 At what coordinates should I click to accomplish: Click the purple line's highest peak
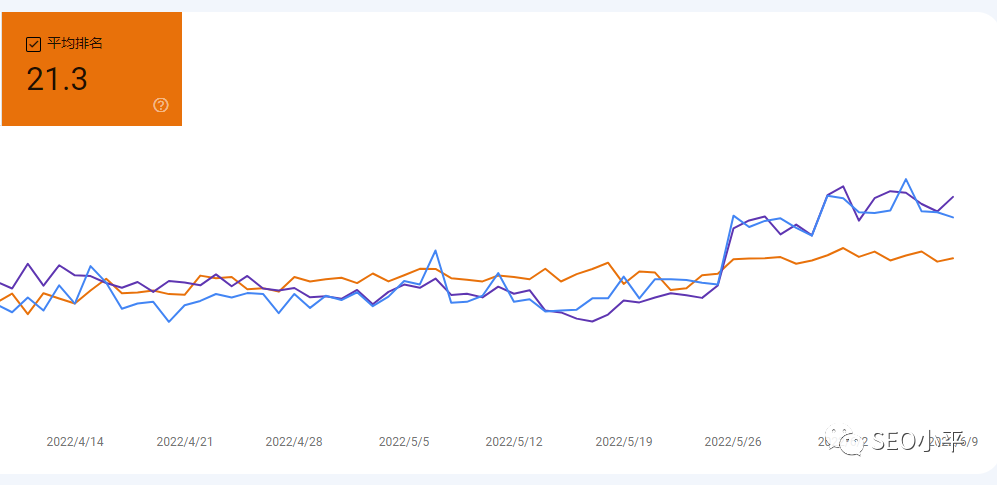[844, 186]
